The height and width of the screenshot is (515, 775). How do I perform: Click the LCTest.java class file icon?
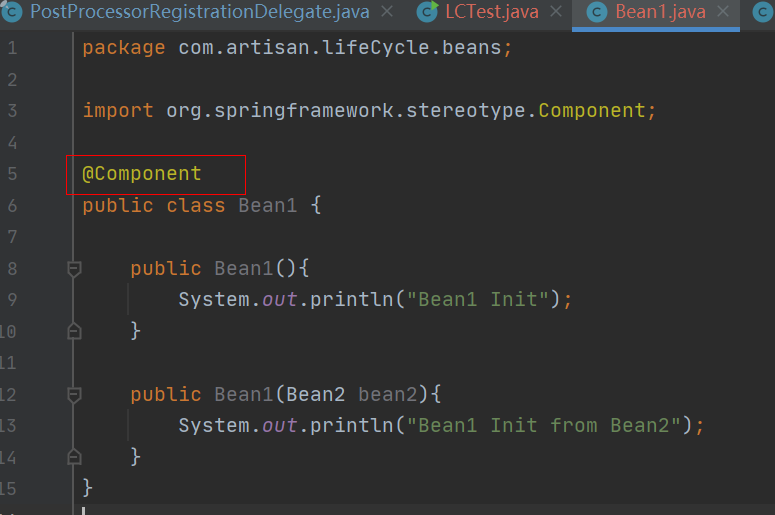coord(427,12)
